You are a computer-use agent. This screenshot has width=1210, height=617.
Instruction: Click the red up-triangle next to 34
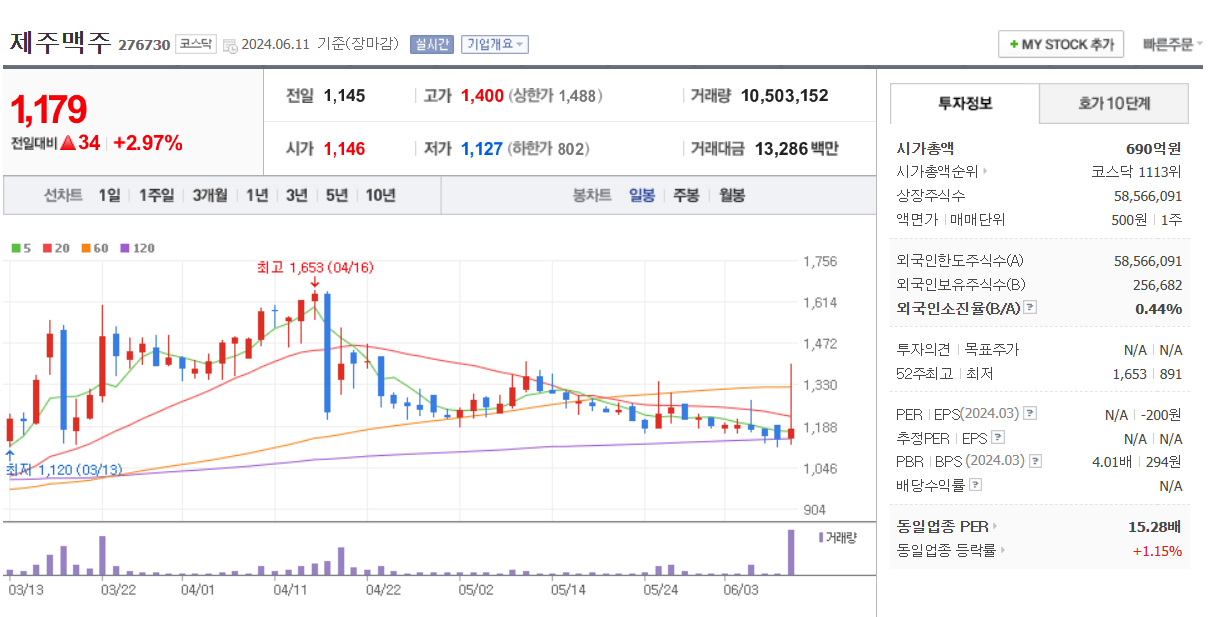tap(68, 143)
